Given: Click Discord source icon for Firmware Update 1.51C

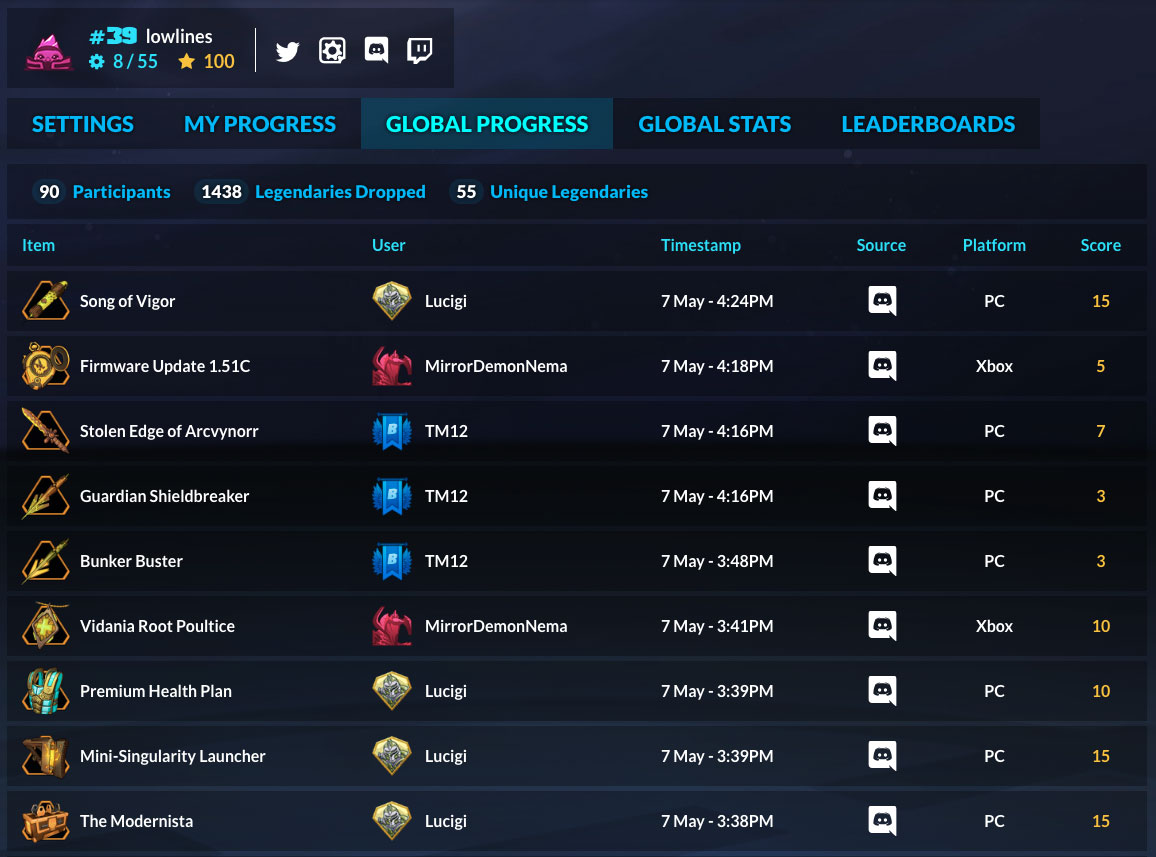Looking at the screenshot, I should [882, 366].
